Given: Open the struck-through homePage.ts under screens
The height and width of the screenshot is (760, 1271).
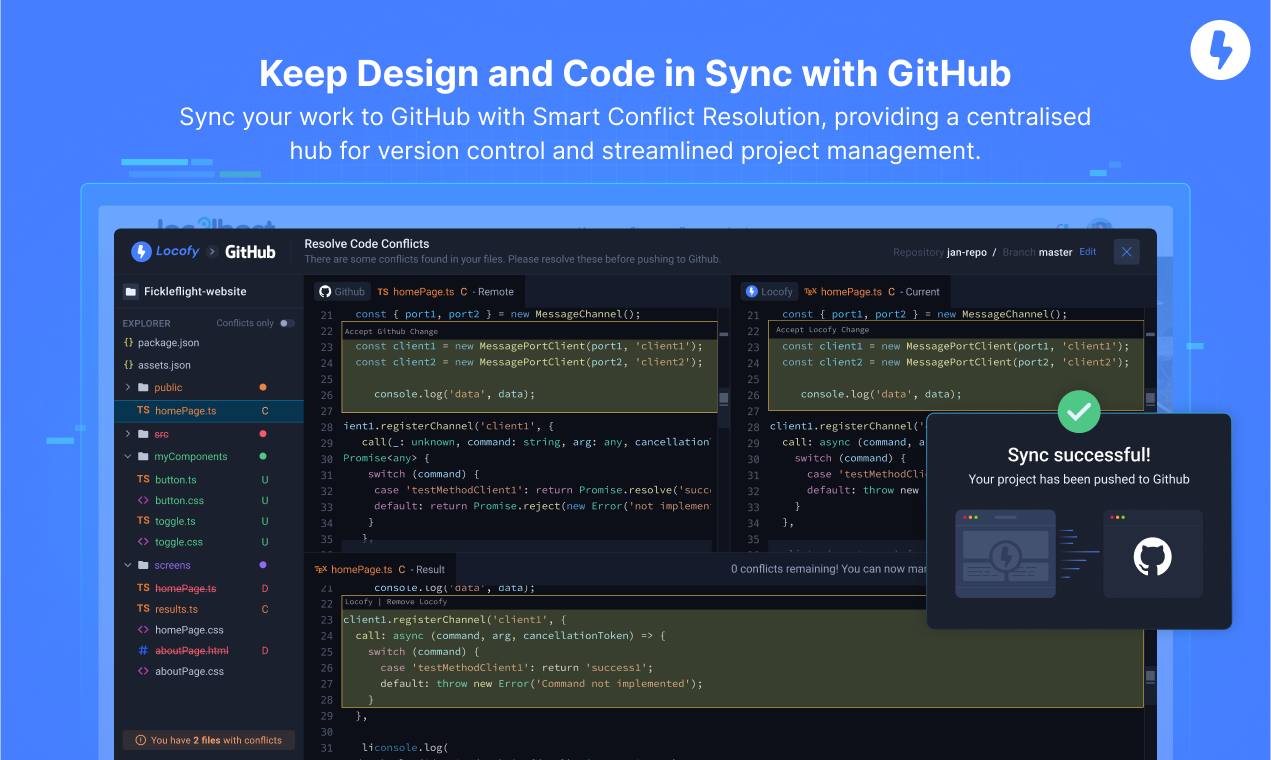Looking at the screenshot, I should click(185, 588).
